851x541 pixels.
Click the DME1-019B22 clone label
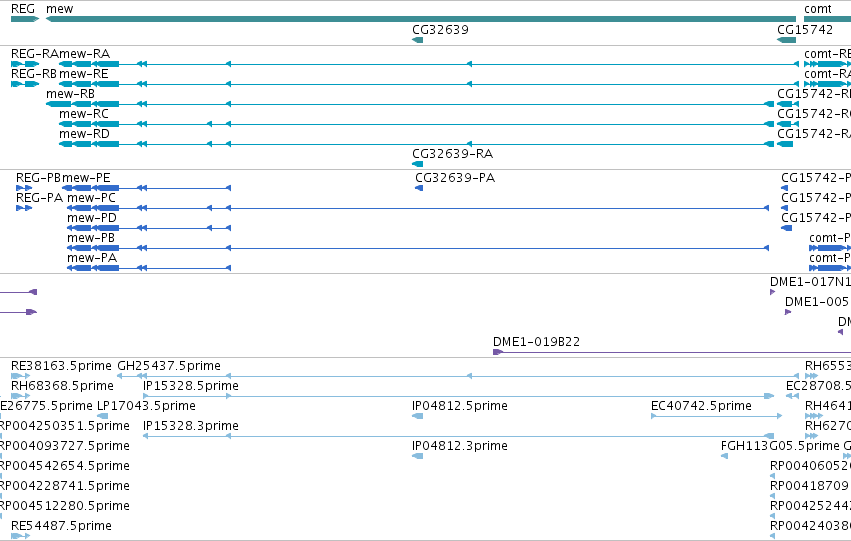click(x=536, y=342)
